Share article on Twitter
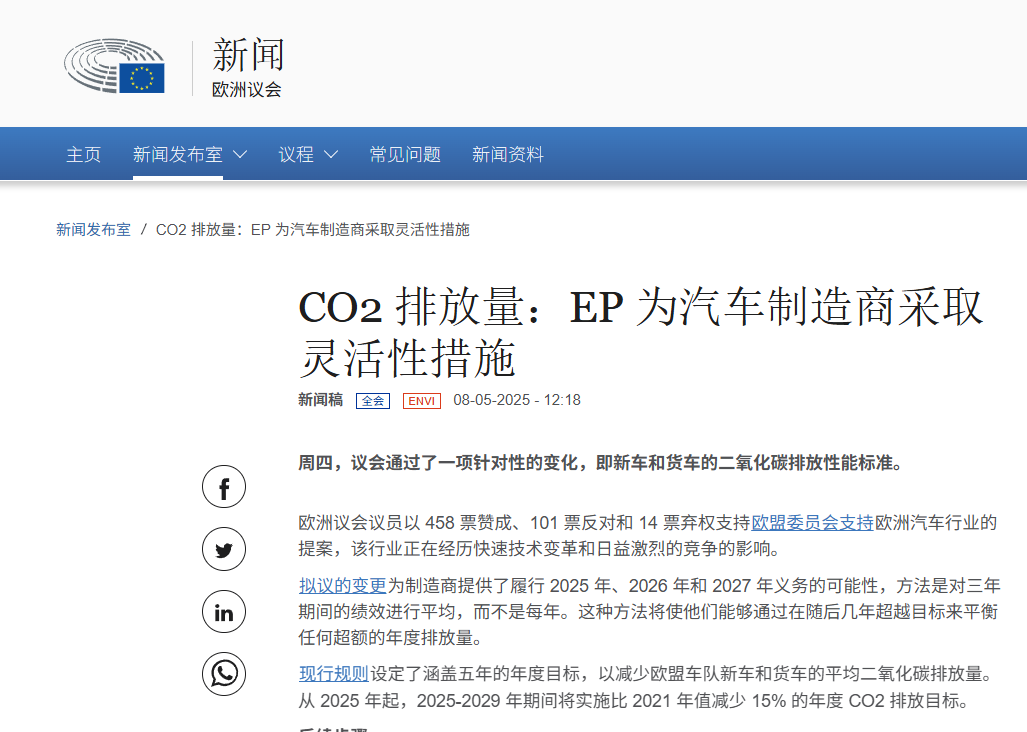1027x732 pixels. tap(224, 549)
